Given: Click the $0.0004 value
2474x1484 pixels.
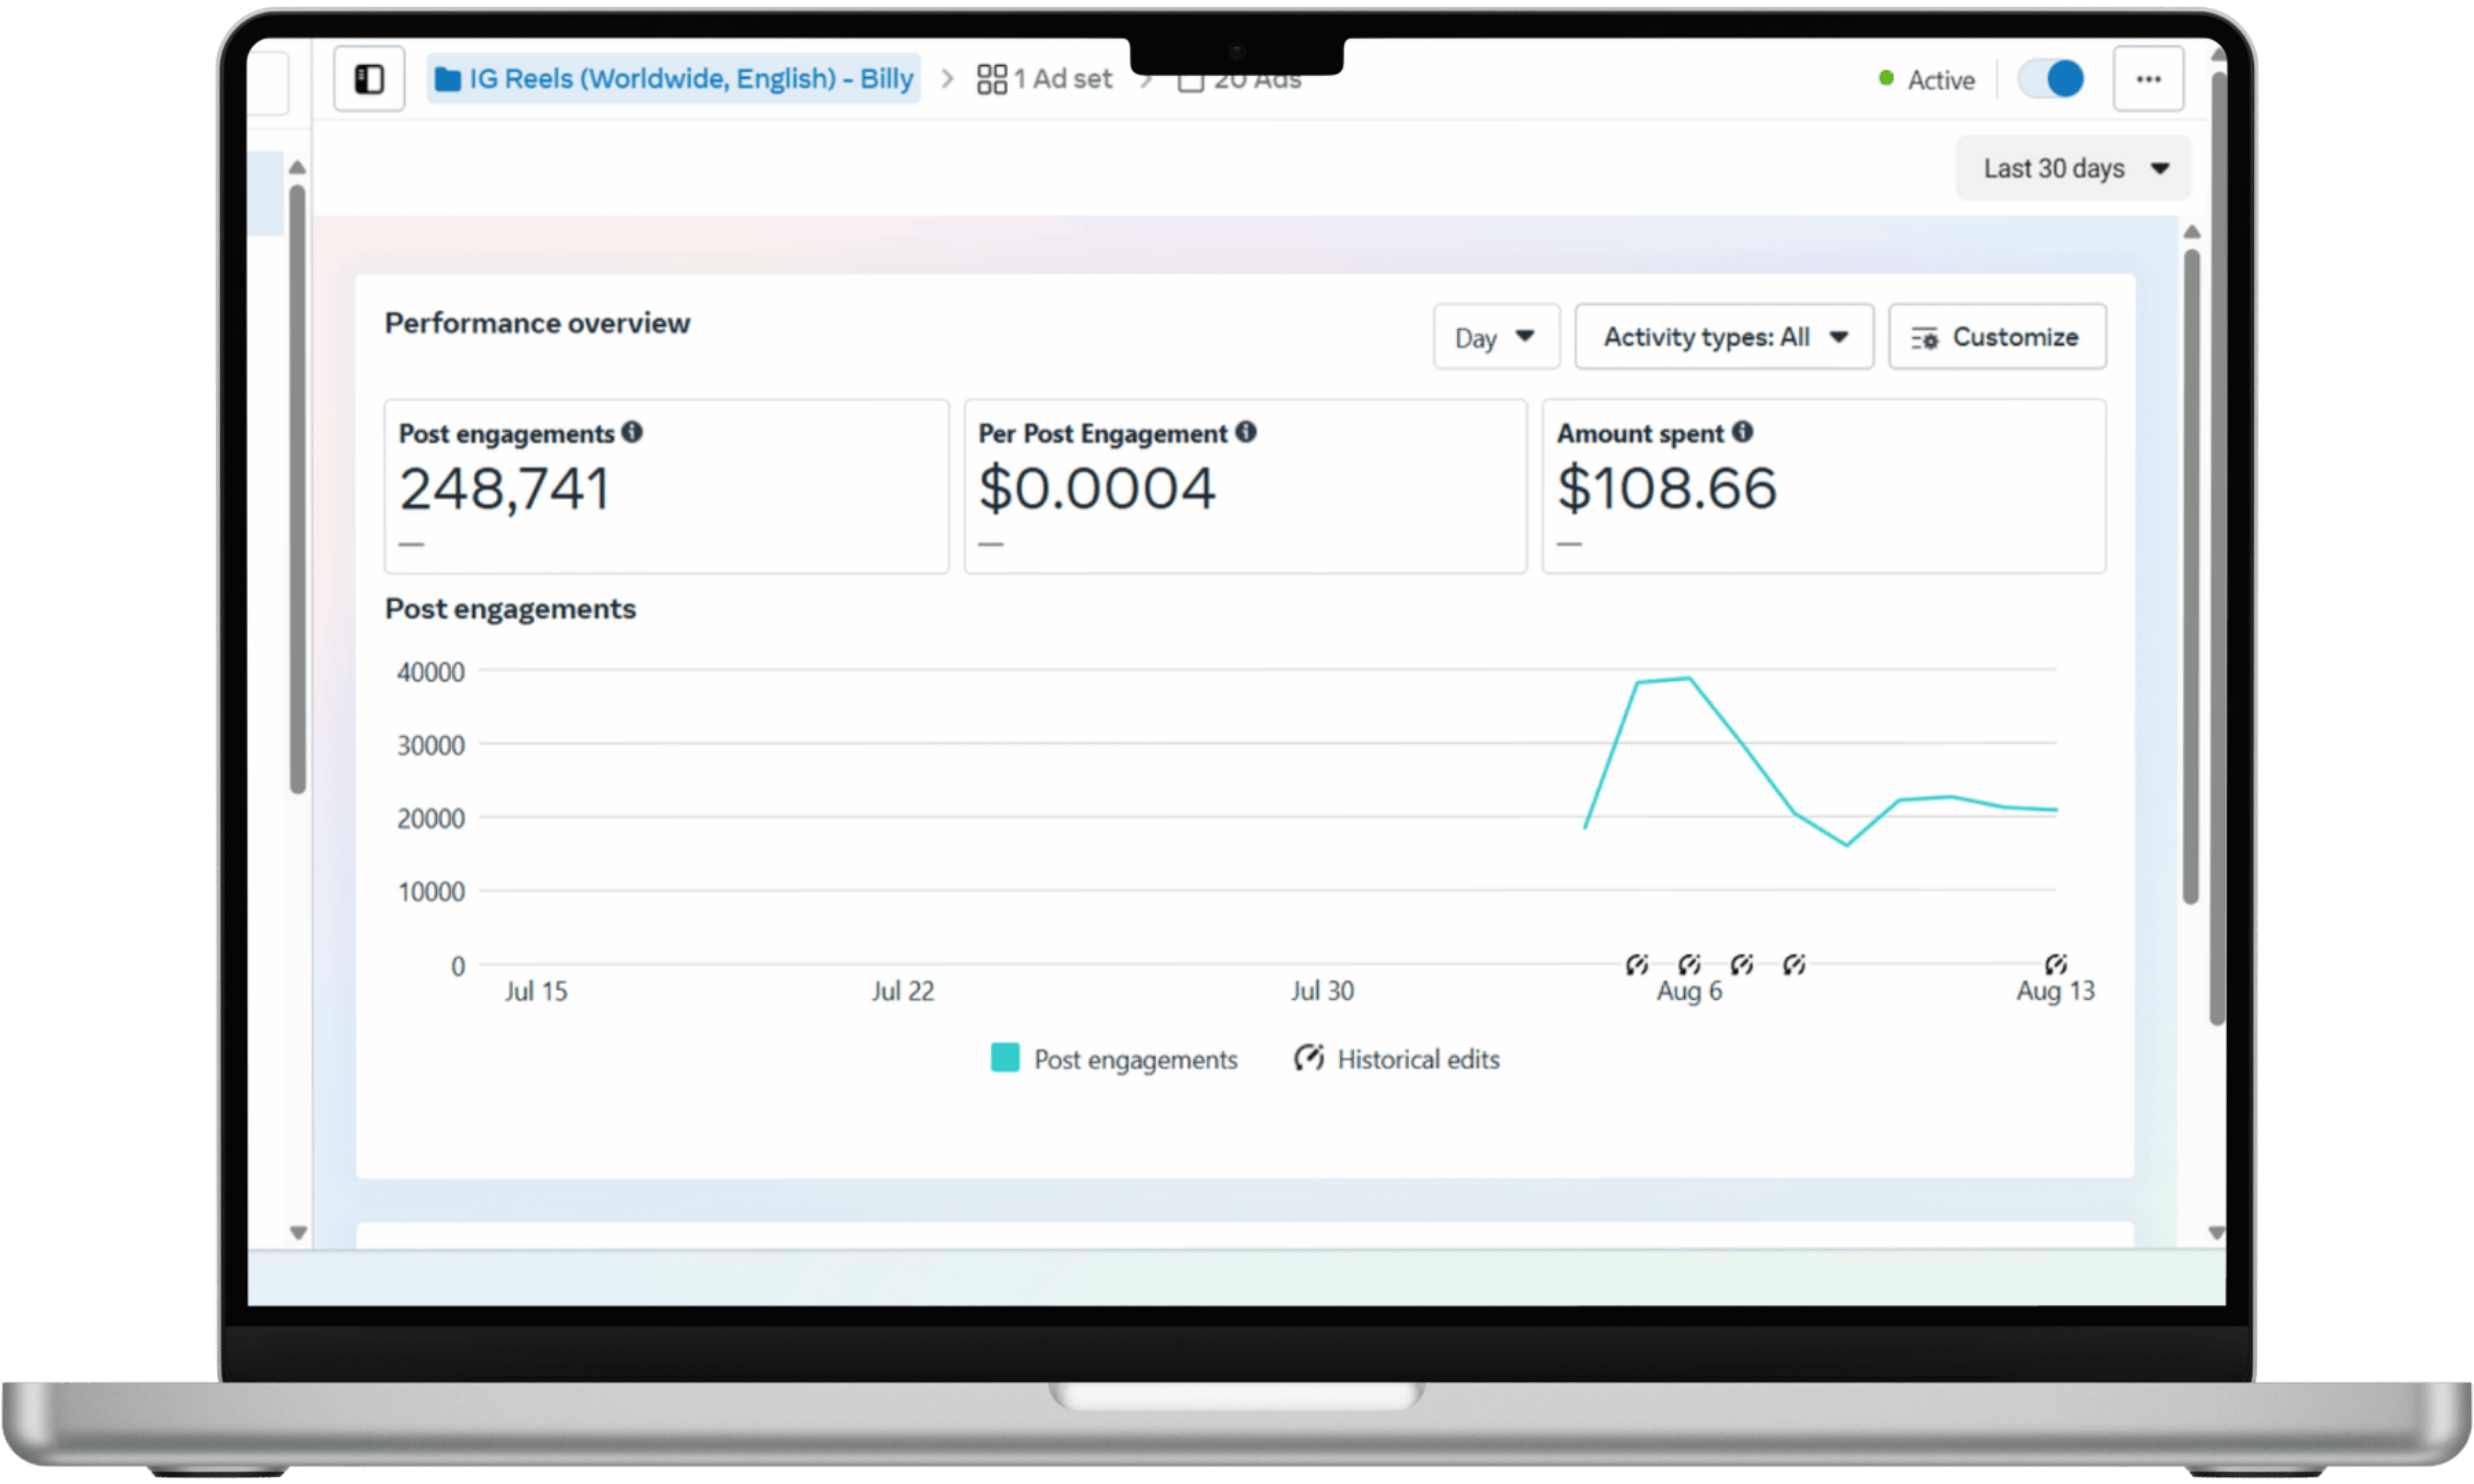Looking at the screenshot, I should point(1097,489).
